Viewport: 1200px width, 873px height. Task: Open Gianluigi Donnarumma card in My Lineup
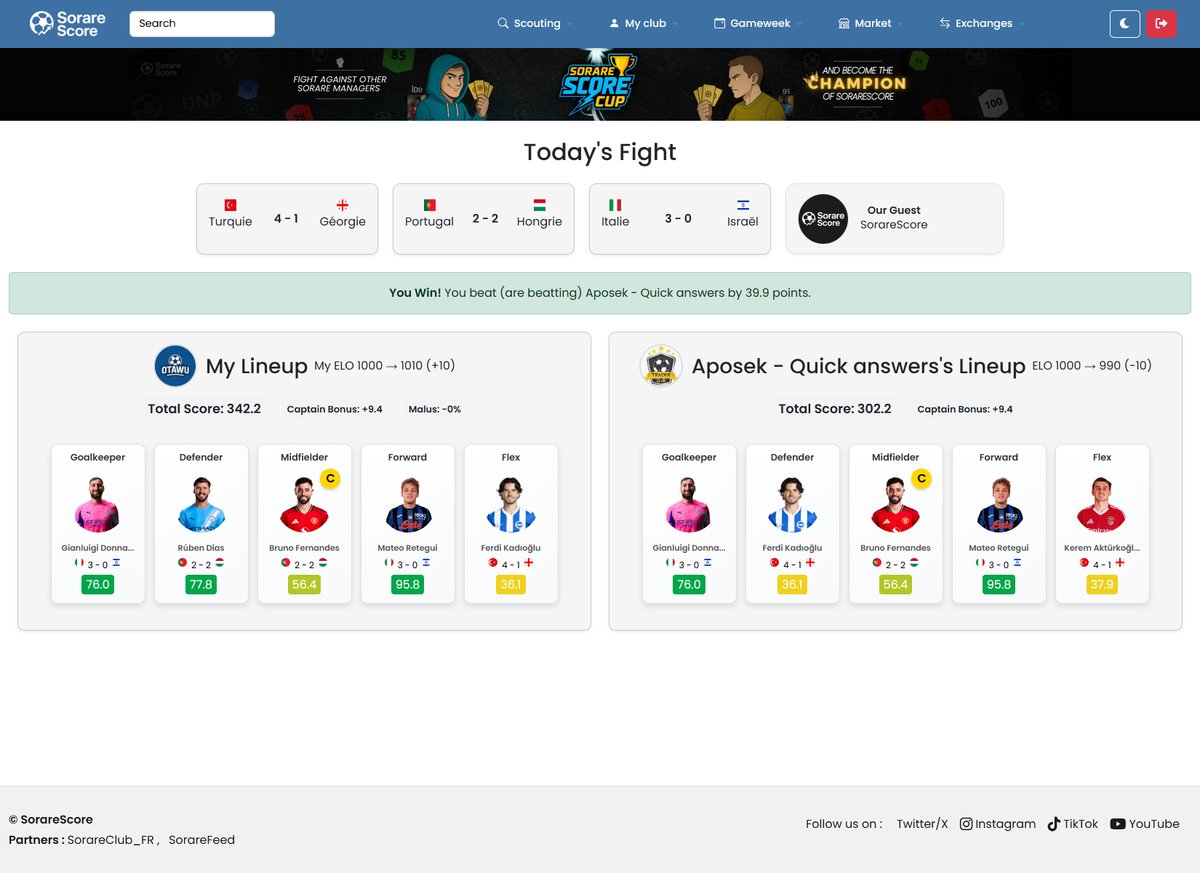98,524
